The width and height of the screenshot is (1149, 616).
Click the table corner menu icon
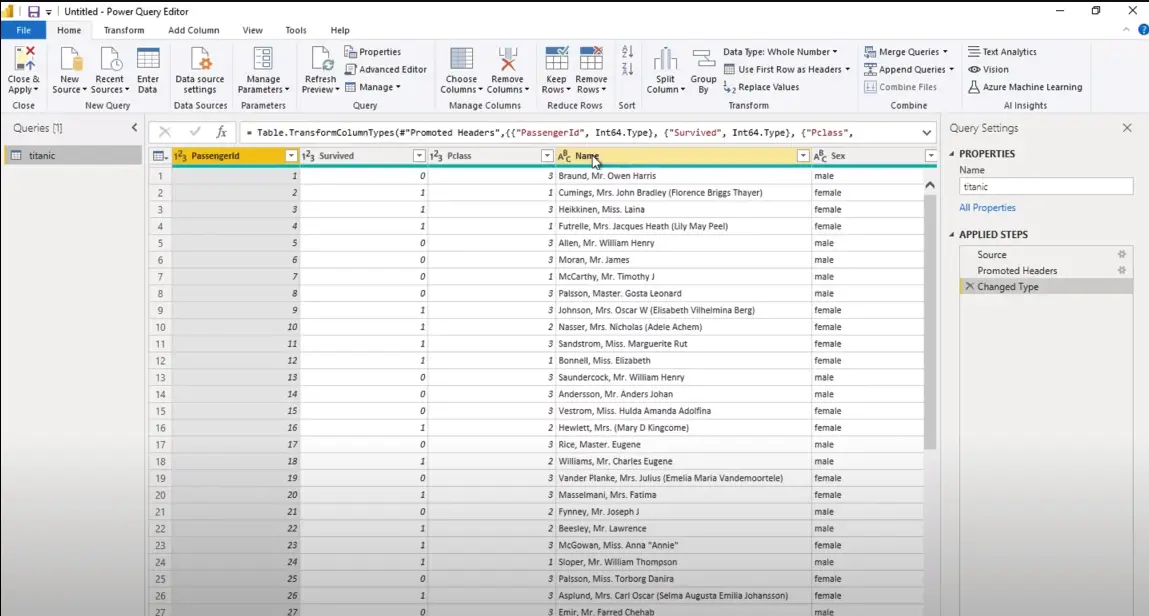pos(159,156)
